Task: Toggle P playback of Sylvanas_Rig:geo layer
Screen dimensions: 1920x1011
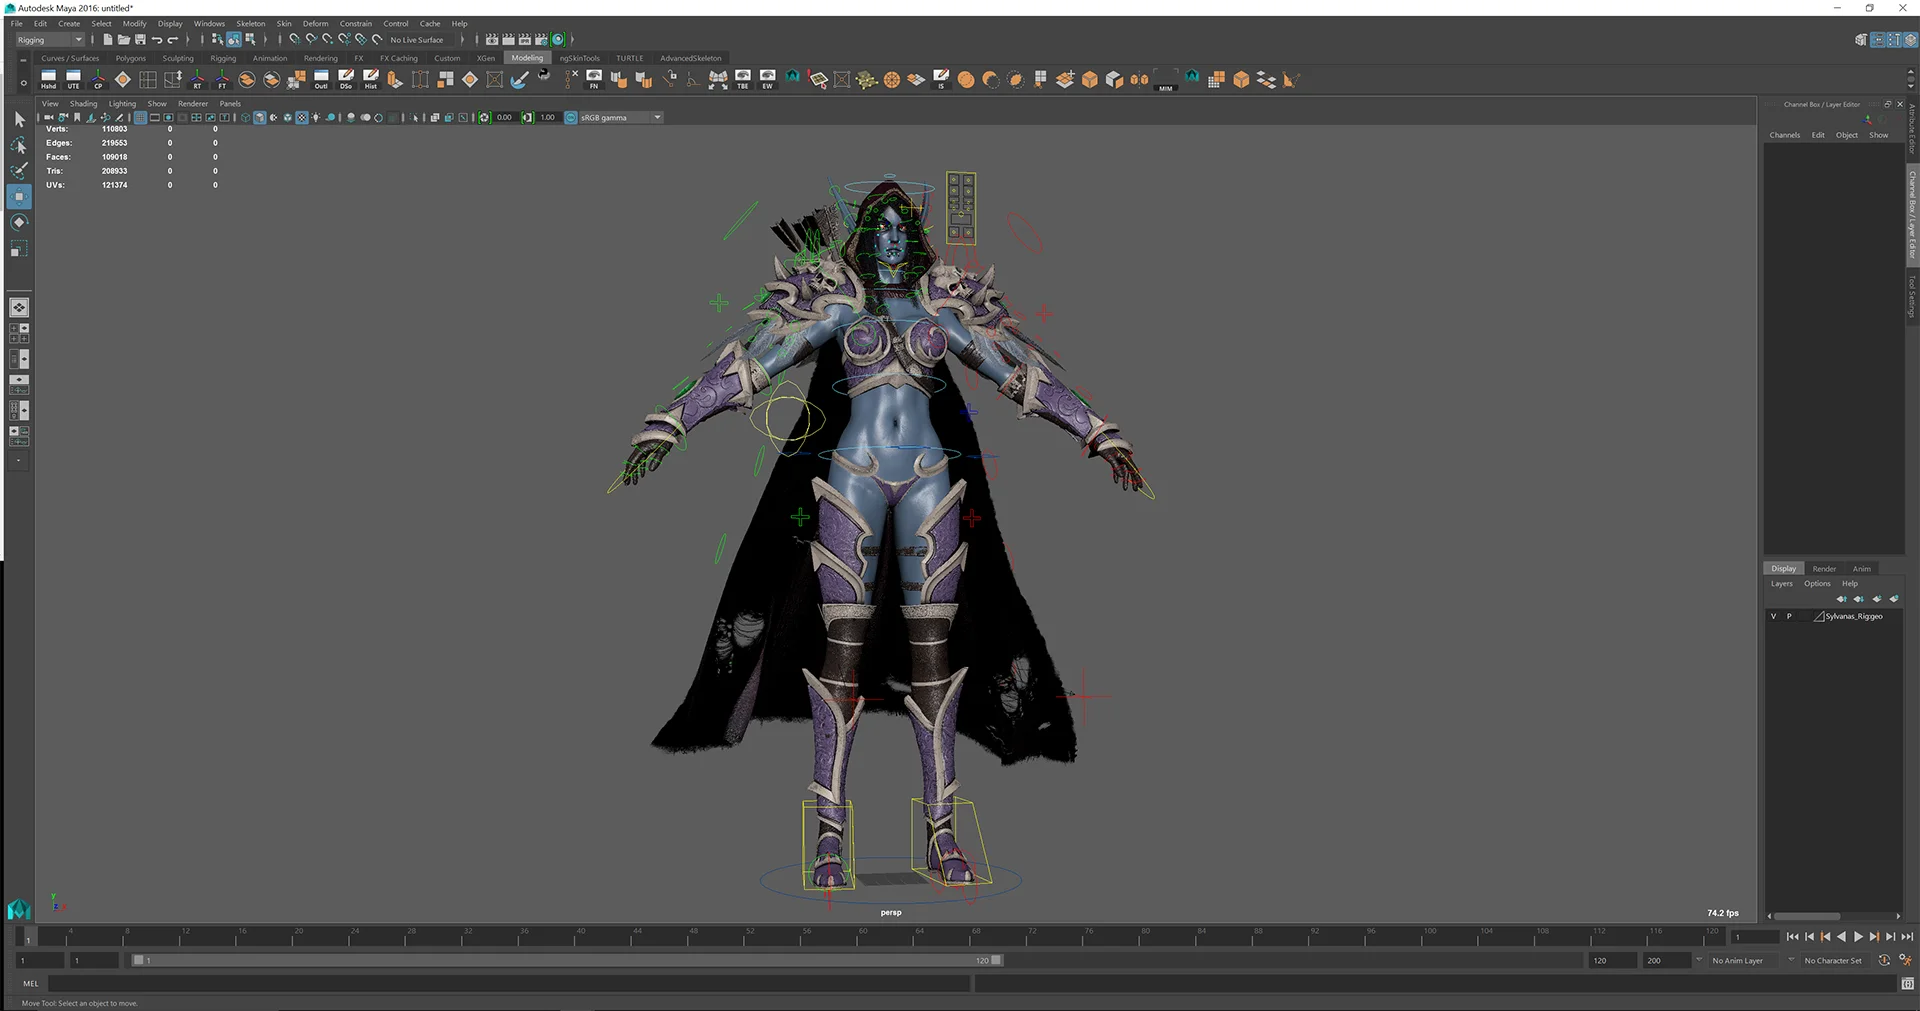Action: pos(1789,616)
